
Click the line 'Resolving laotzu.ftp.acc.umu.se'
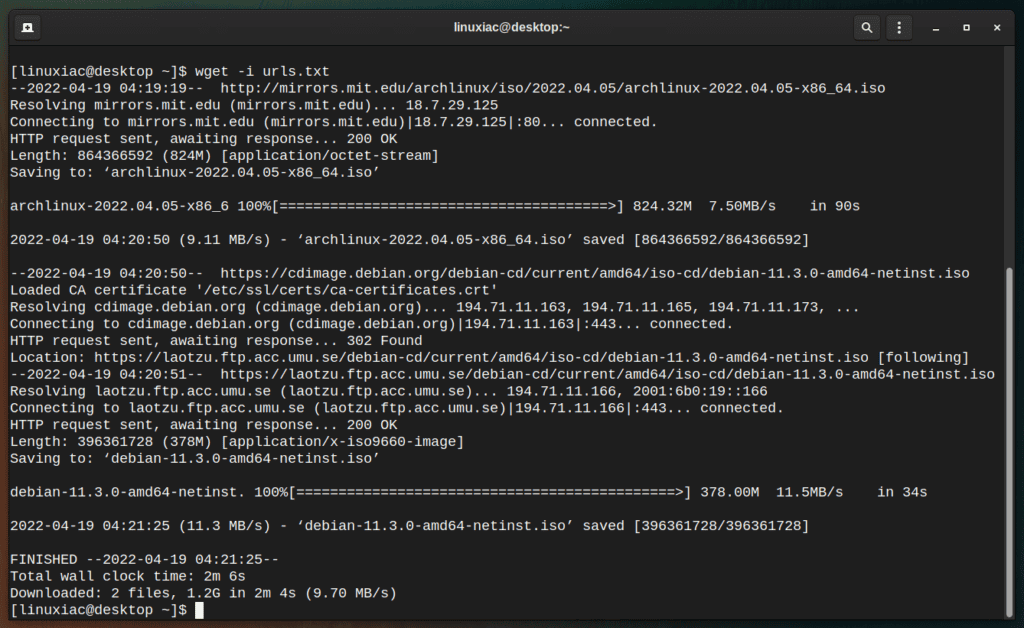tap(389, 391)
